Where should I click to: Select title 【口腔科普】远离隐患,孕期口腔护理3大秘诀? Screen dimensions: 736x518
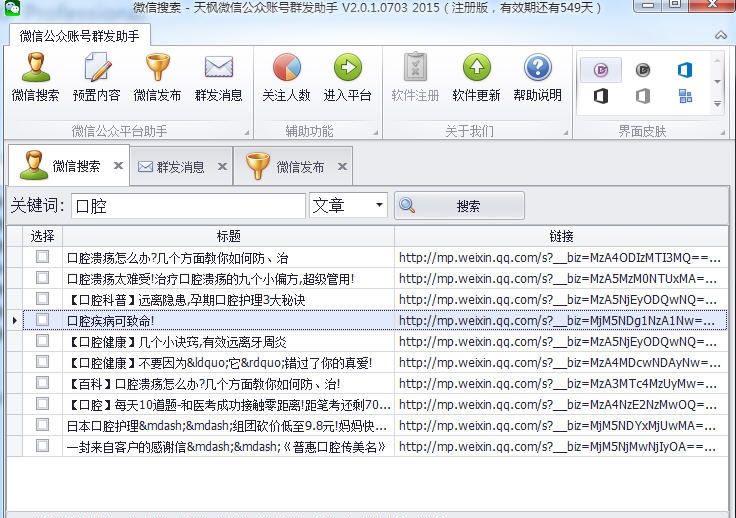[186, 300]
